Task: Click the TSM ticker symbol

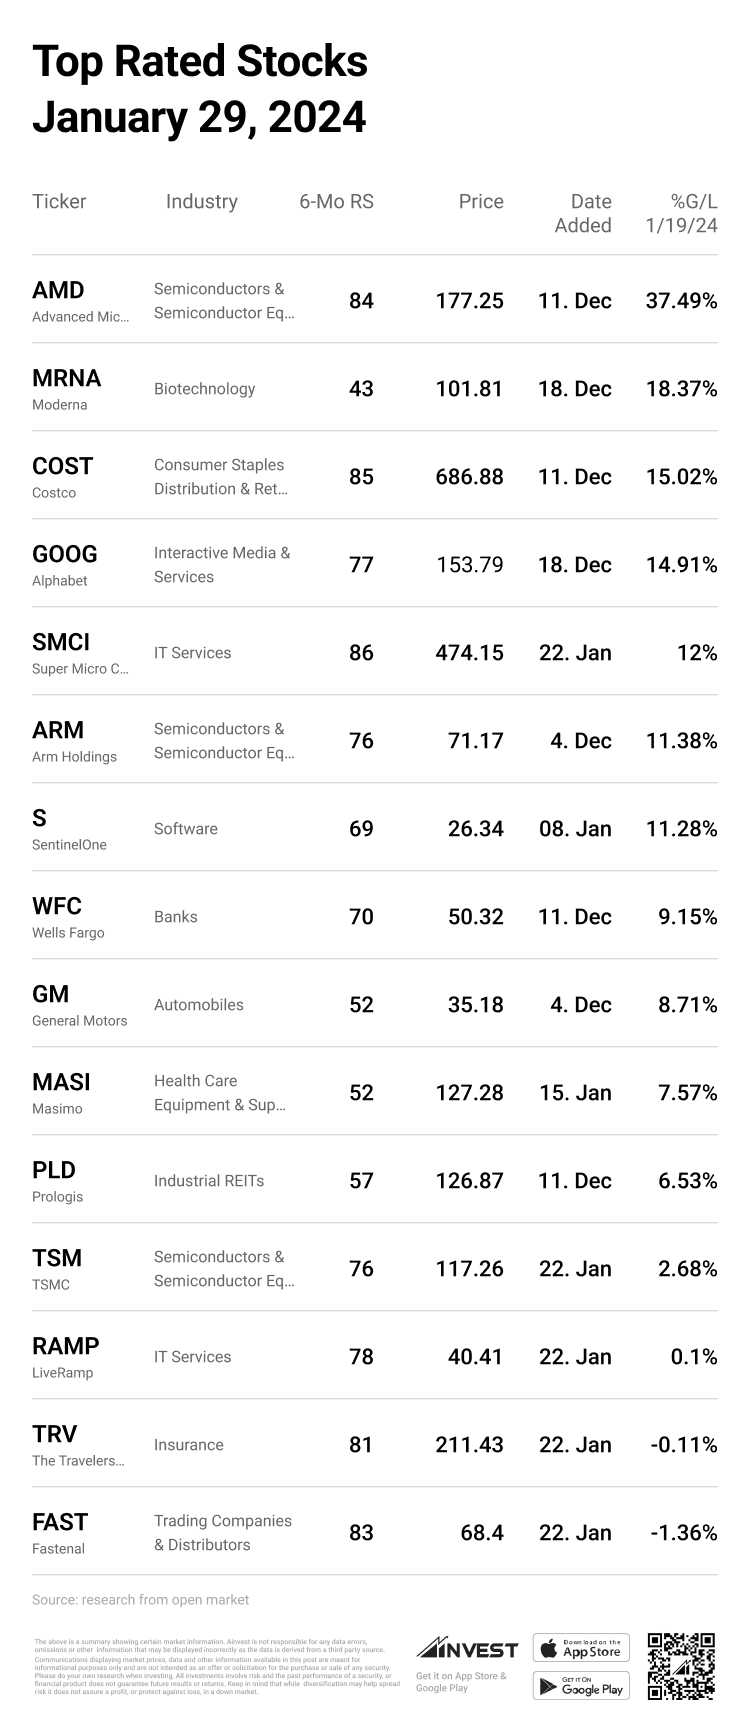Action: pyautogui.click(x=57, y=1258)
